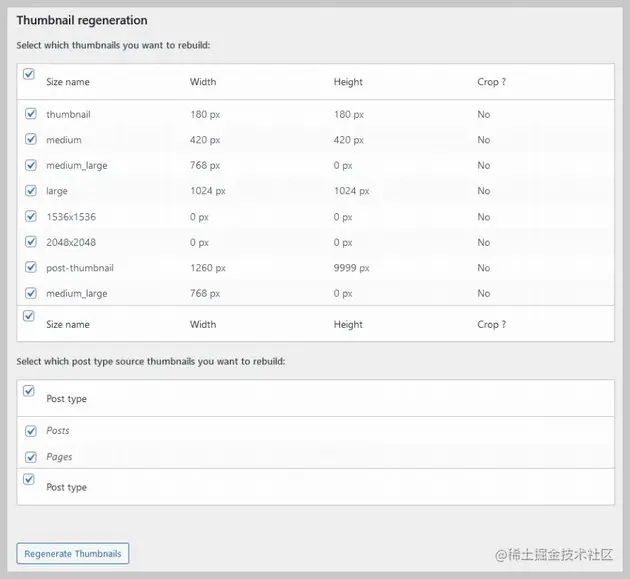Click the 'Thumbnail regeneration' heading

pyautogui.click(x=82, y=20)
